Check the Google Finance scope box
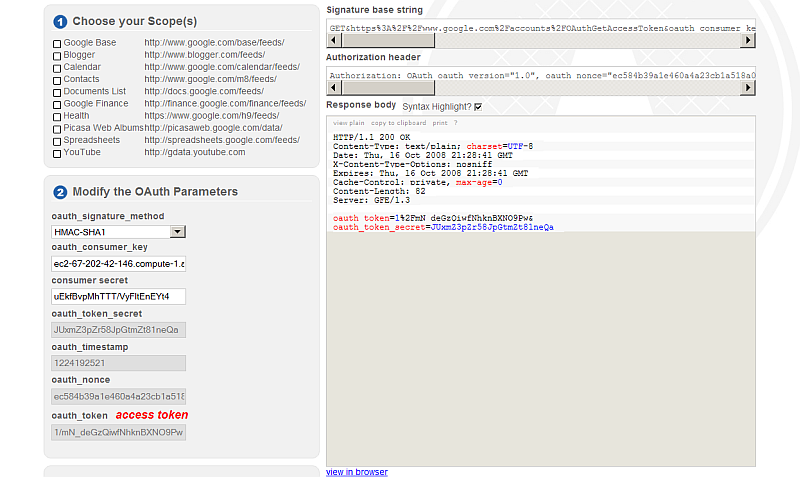 point(57,104)
